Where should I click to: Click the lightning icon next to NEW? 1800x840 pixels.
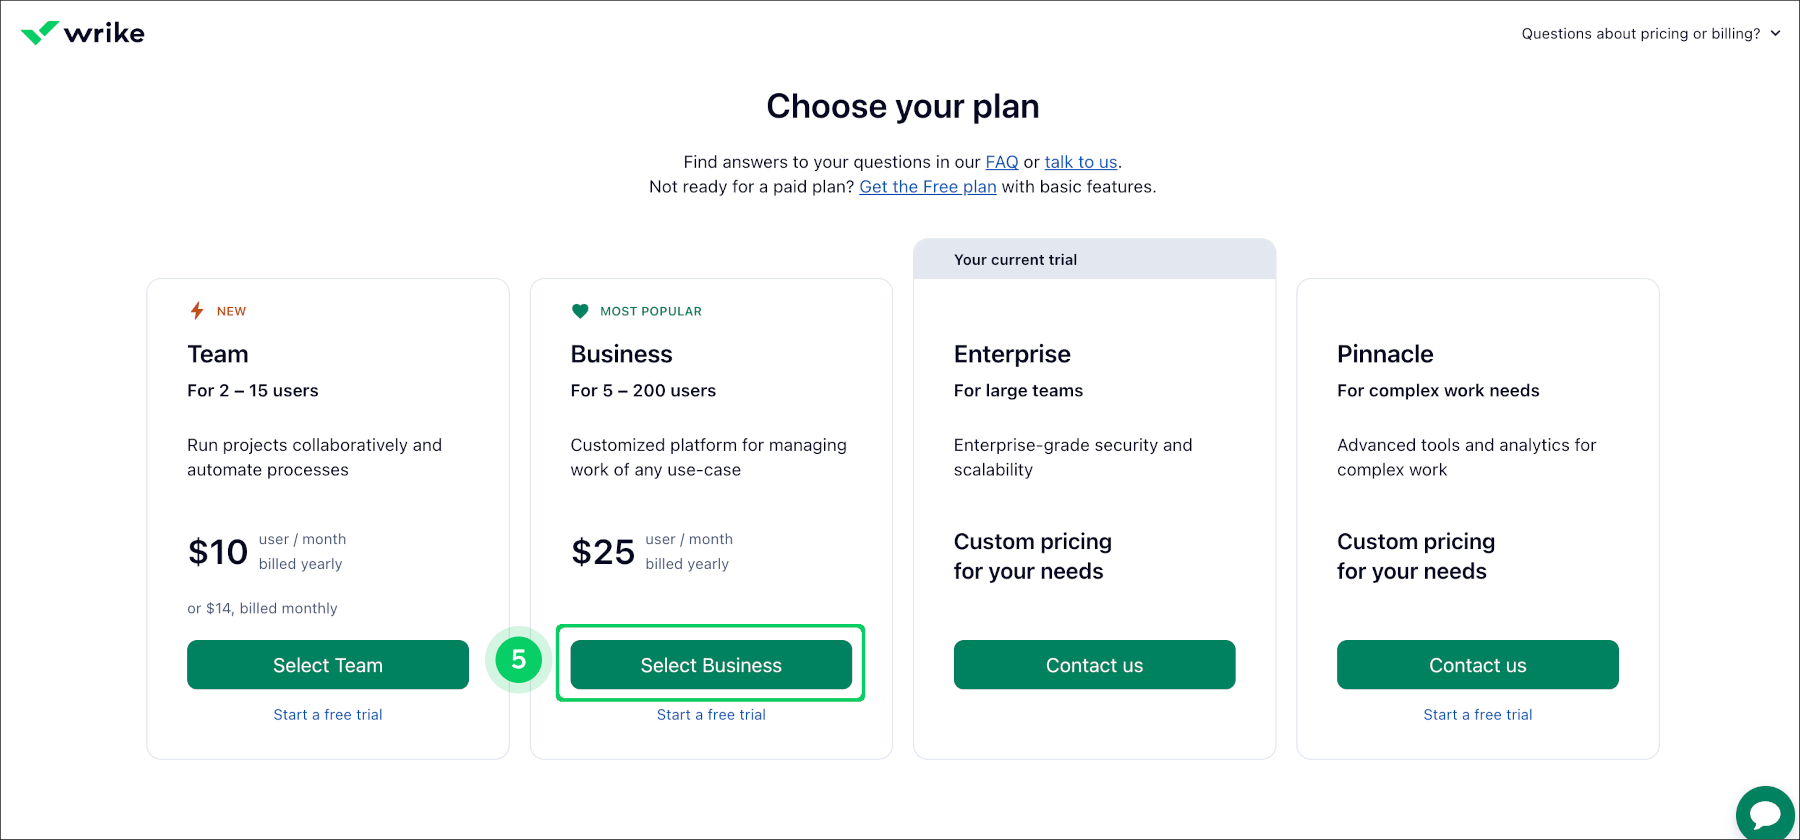[196, 310]
